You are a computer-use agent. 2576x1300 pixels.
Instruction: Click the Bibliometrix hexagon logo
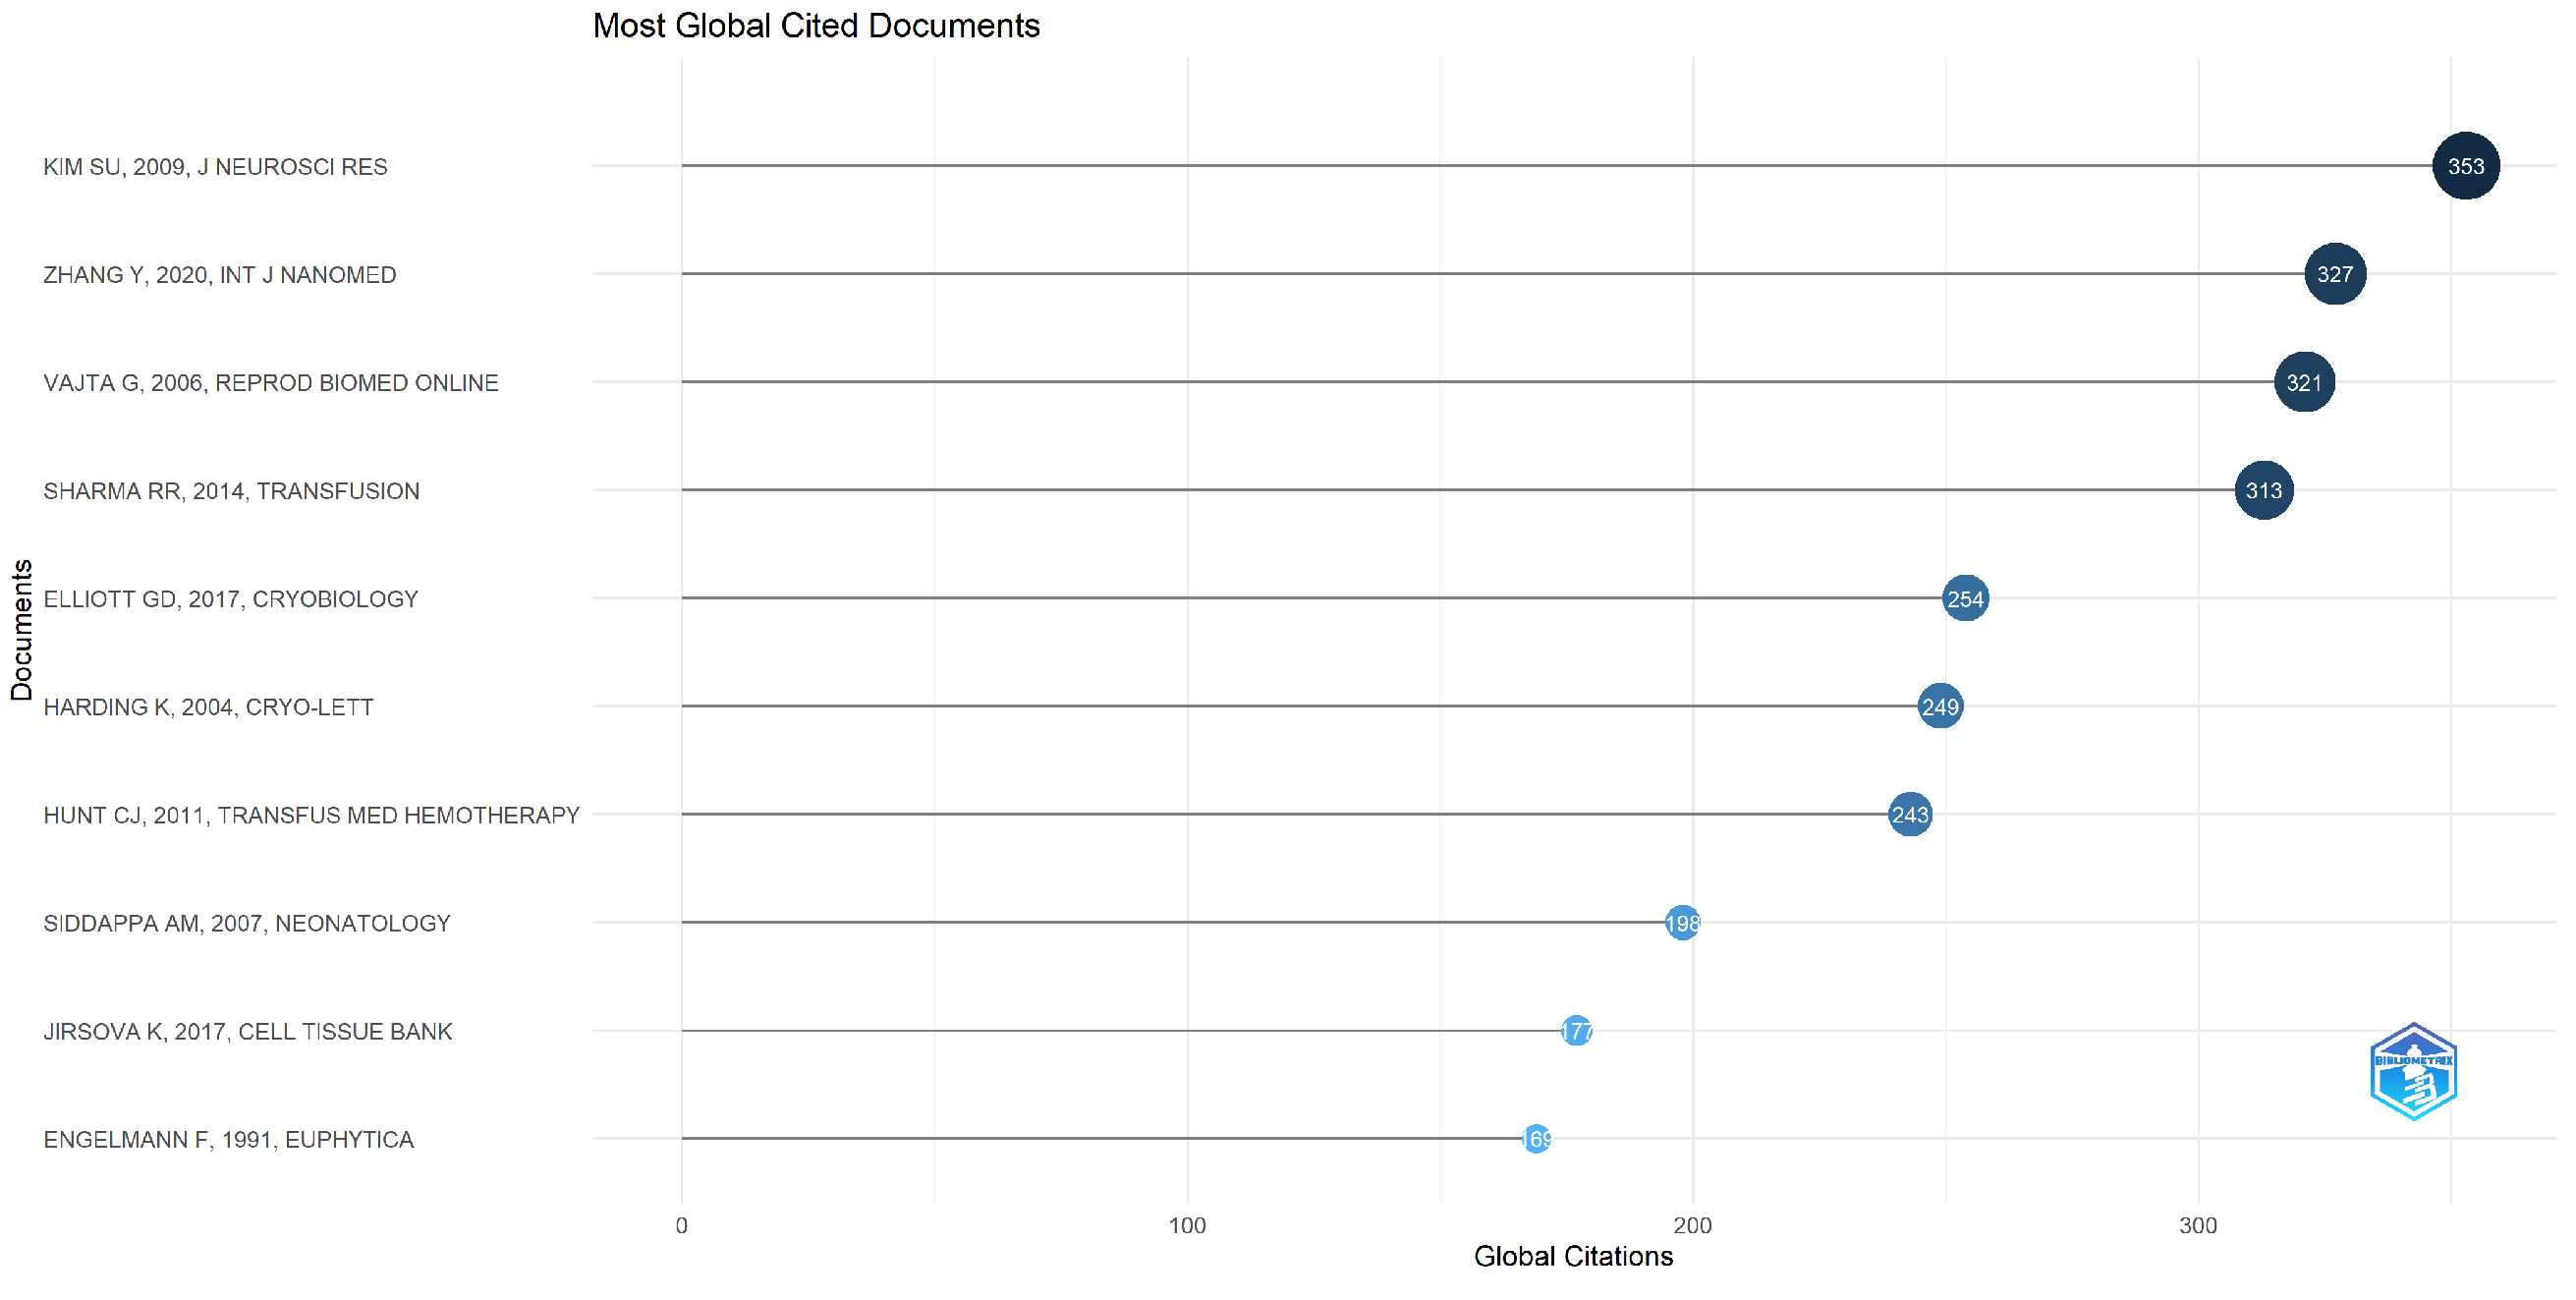point(2412,1071)
